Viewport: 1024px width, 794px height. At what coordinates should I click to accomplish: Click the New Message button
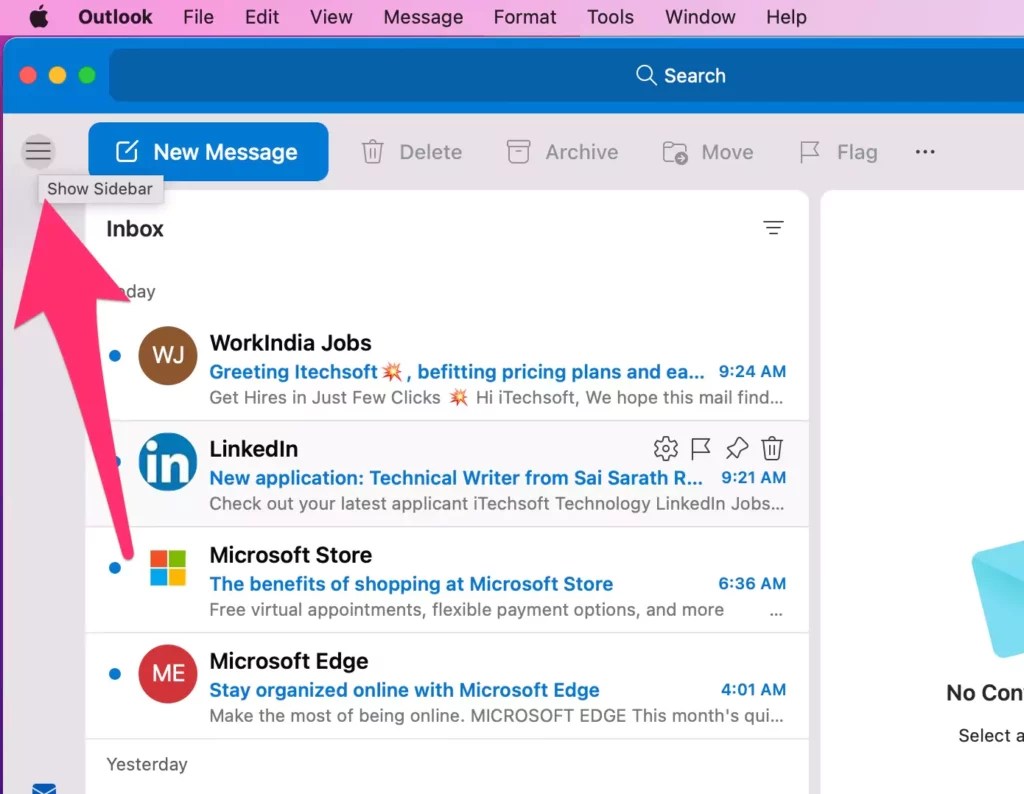207,151
